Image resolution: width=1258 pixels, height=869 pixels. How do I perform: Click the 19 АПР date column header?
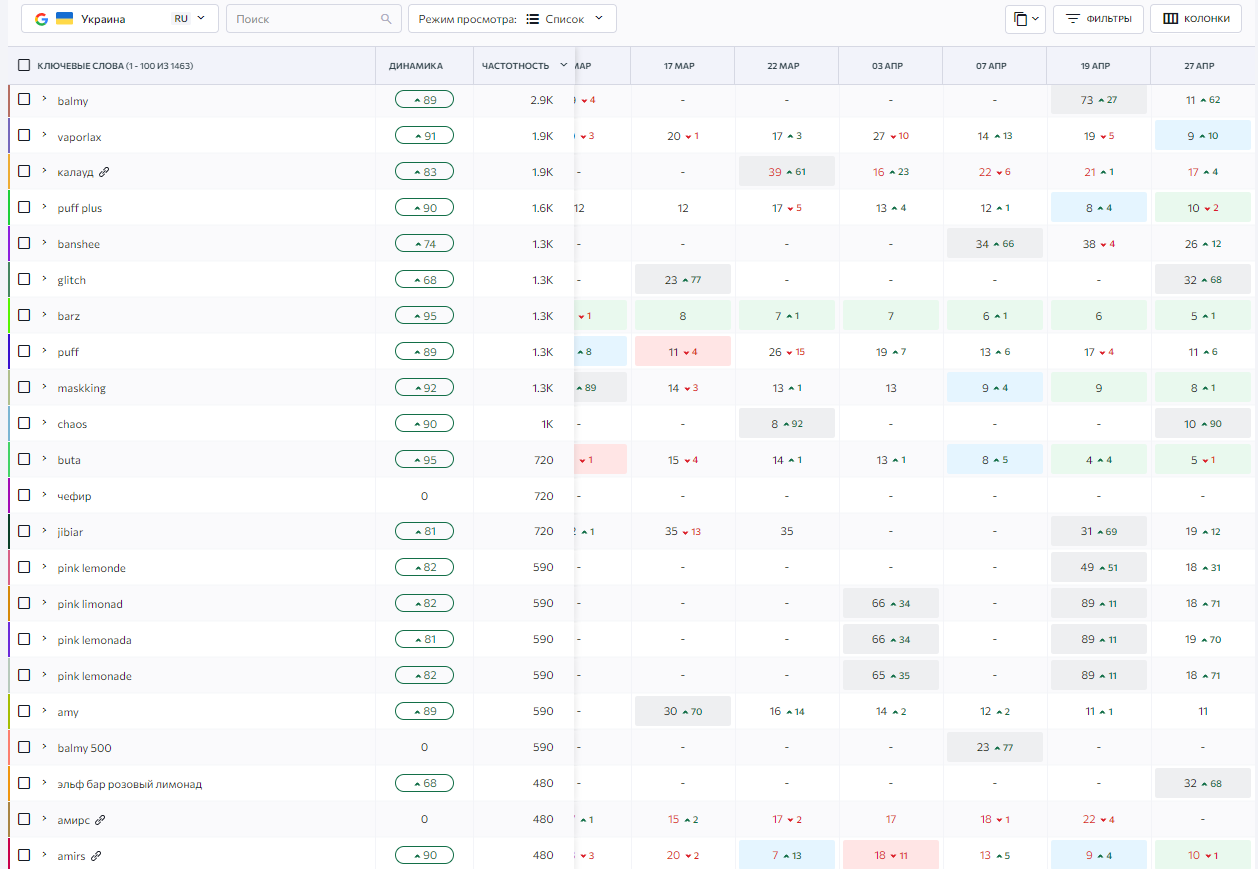point(1095,66)
